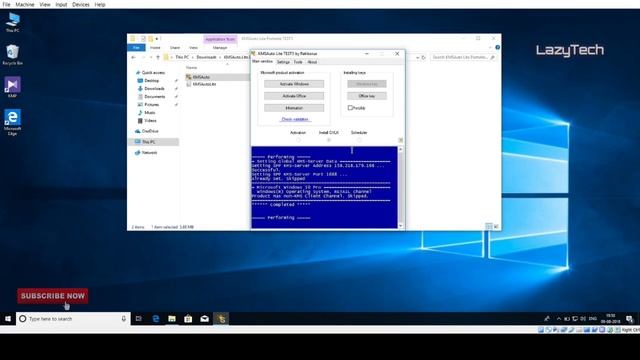Viewport: 640px width, 360px height.
Task: Go up one folder in Explorer
Action: [158, 58]
